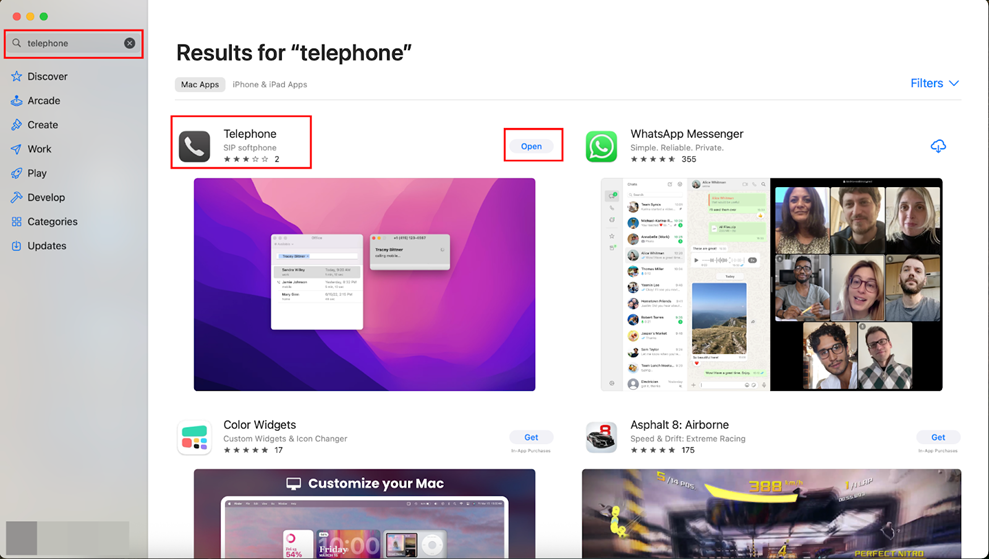Open the Work paper plane icon
Image resolution: width=989 pixels, height=559 pixels.
tap(16, 149)
